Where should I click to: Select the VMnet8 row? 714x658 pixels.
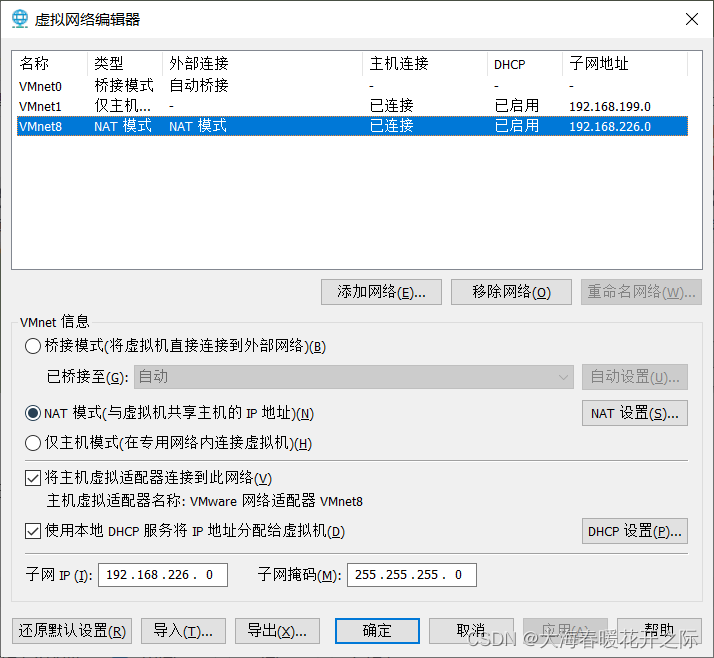tap(352, 126)
